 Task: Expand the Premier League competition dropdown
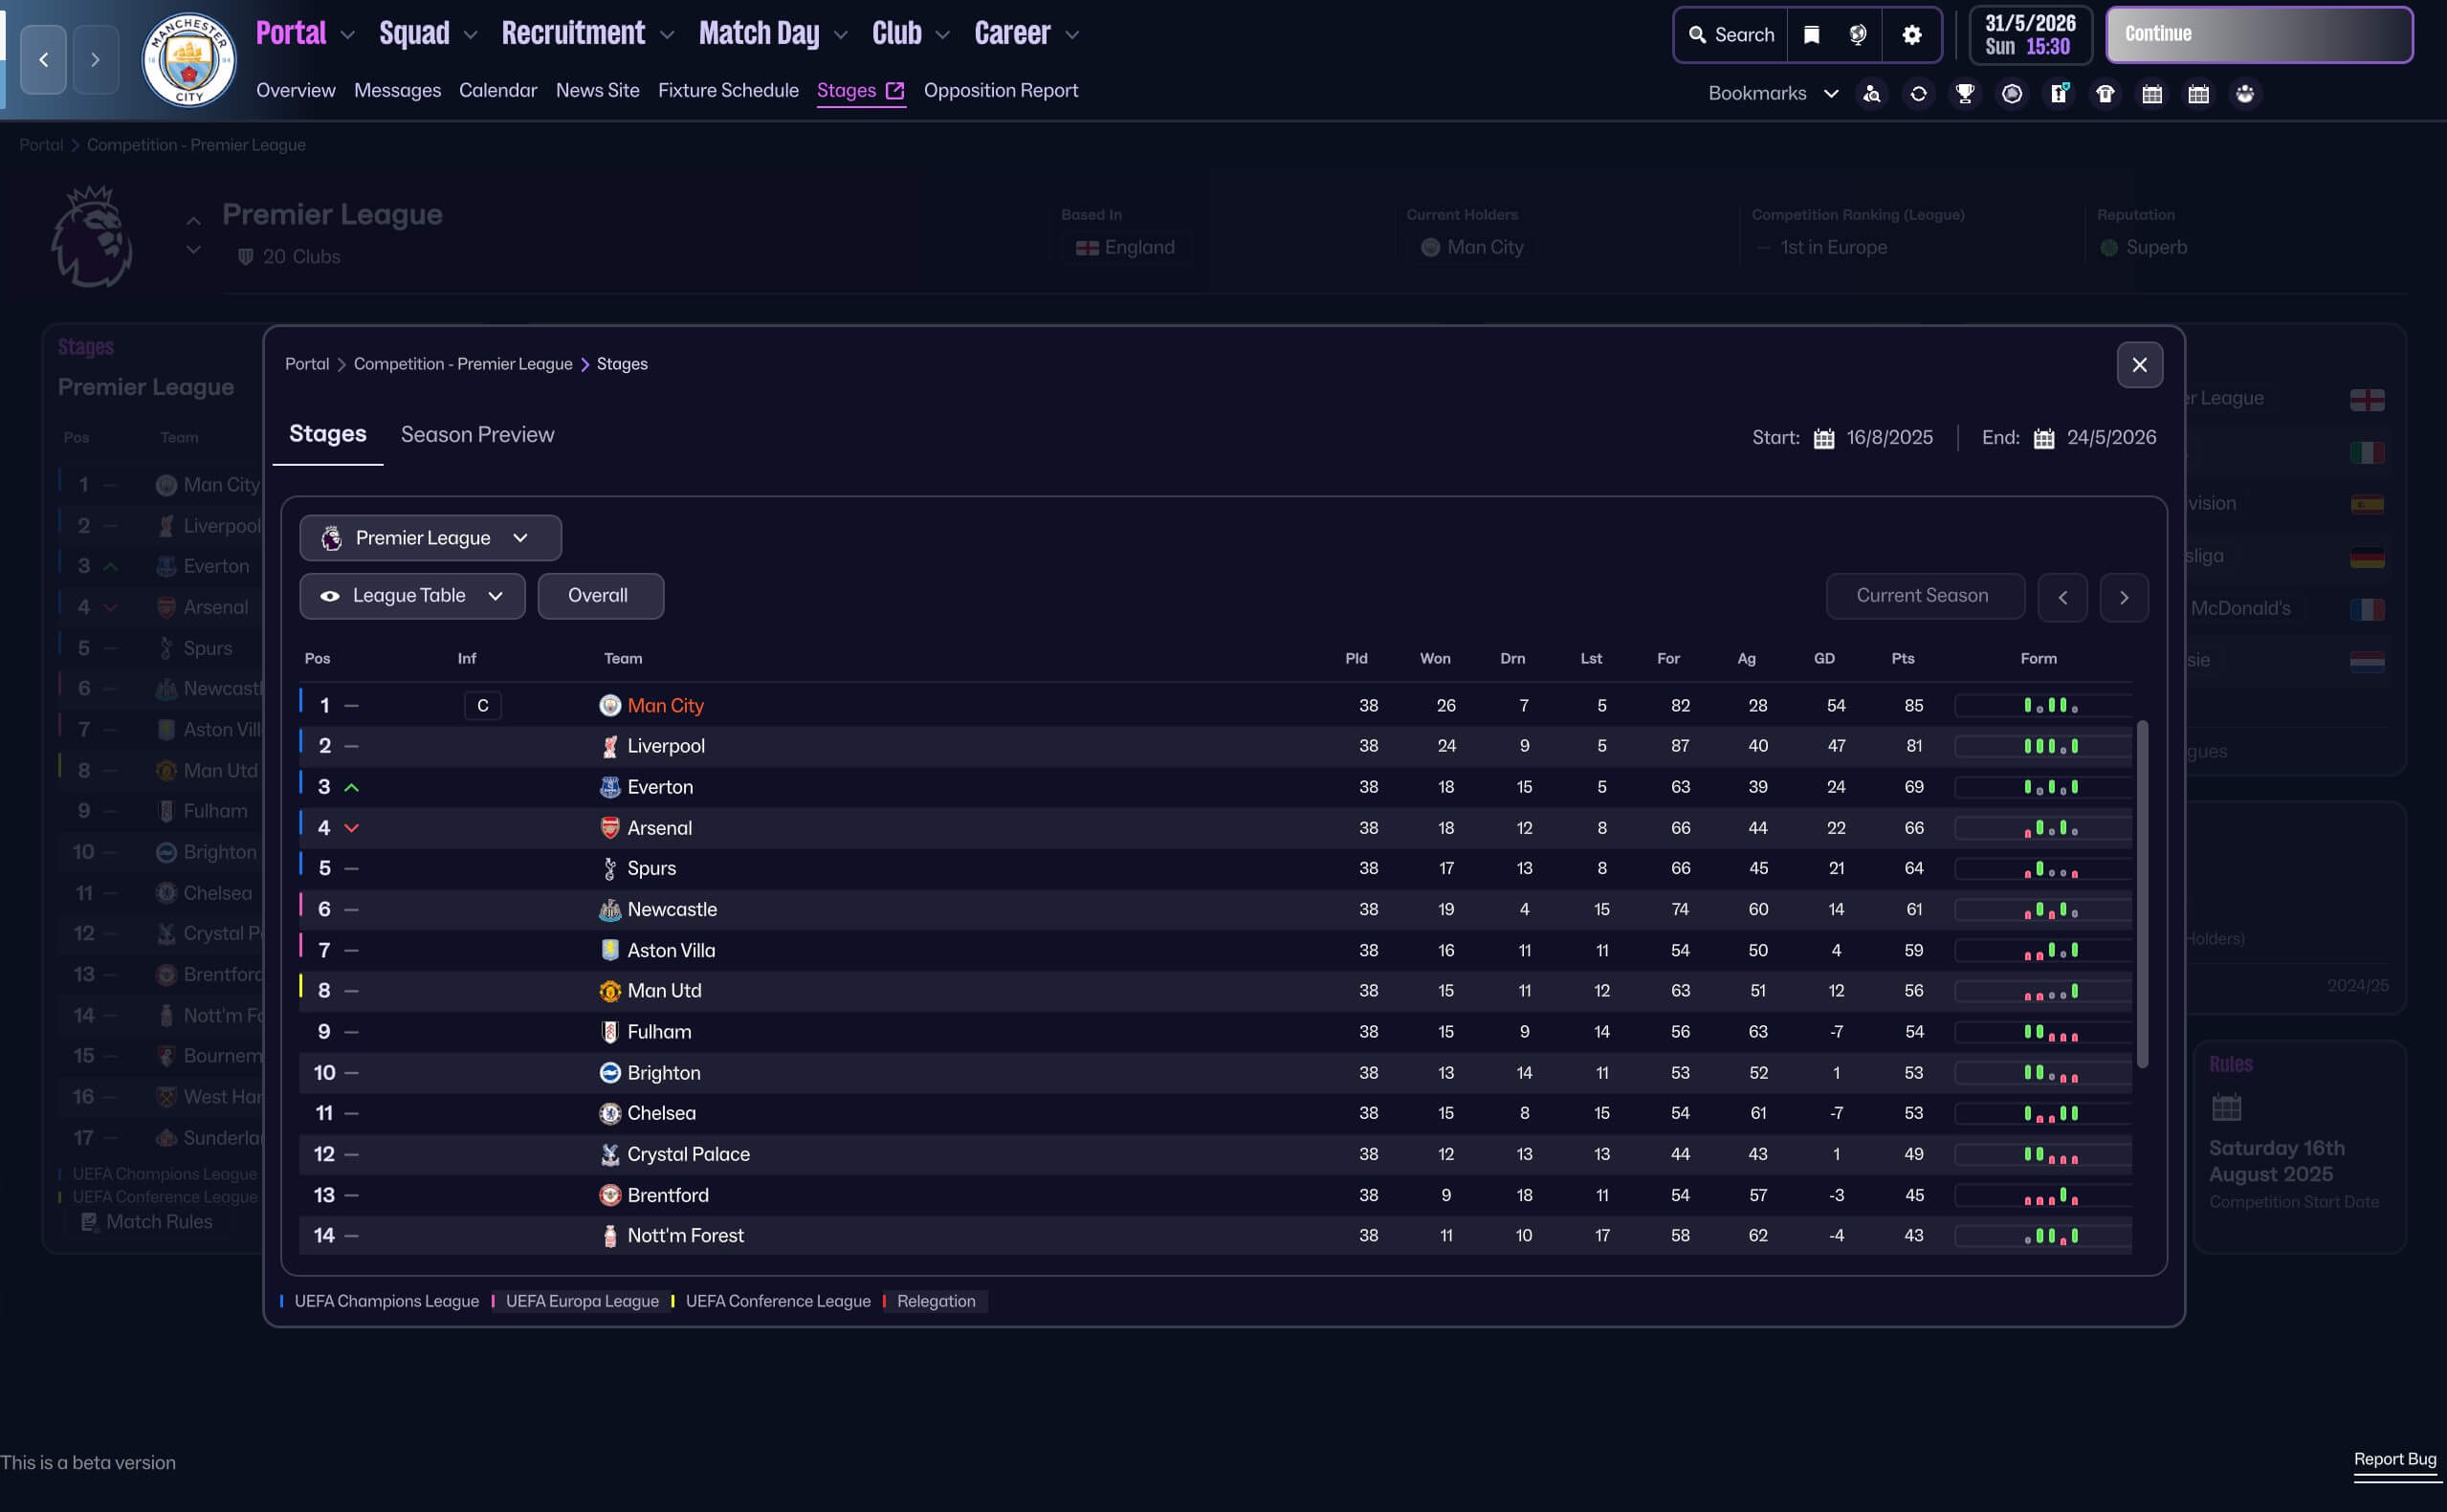[430, 538]
